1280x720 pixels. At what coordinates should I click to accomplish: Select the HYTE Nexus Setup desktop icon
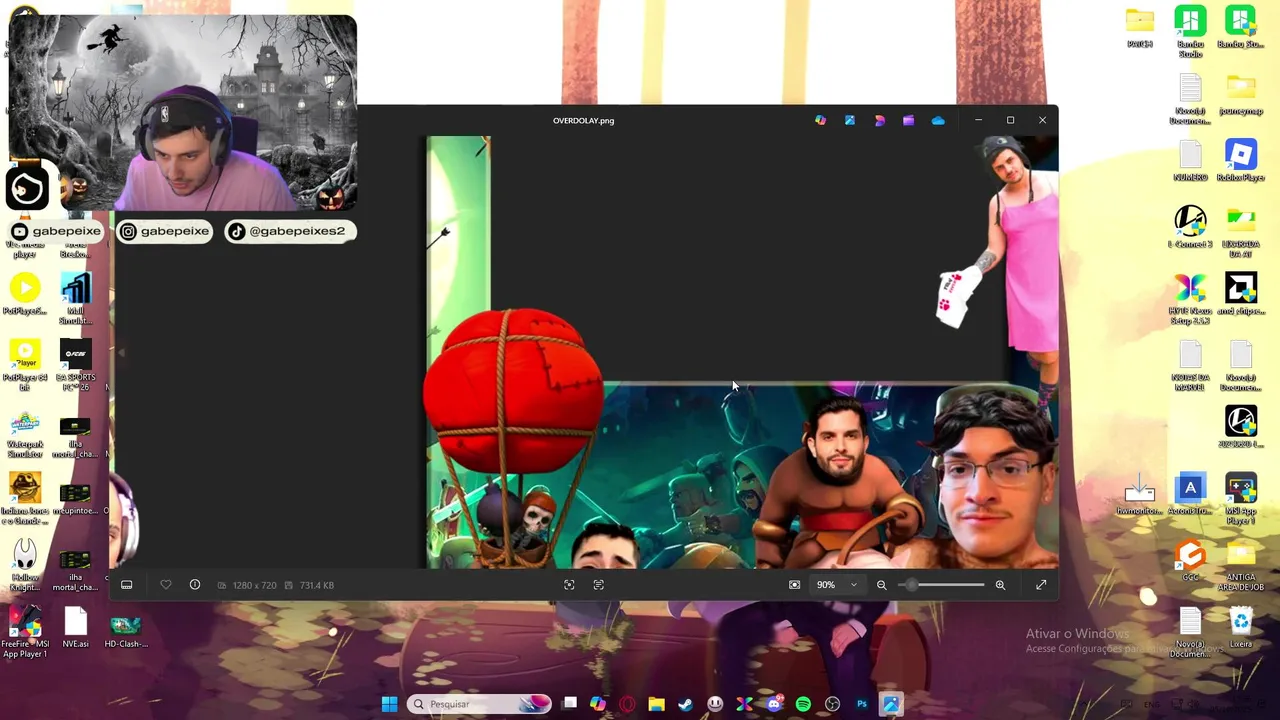point(1190,298)
